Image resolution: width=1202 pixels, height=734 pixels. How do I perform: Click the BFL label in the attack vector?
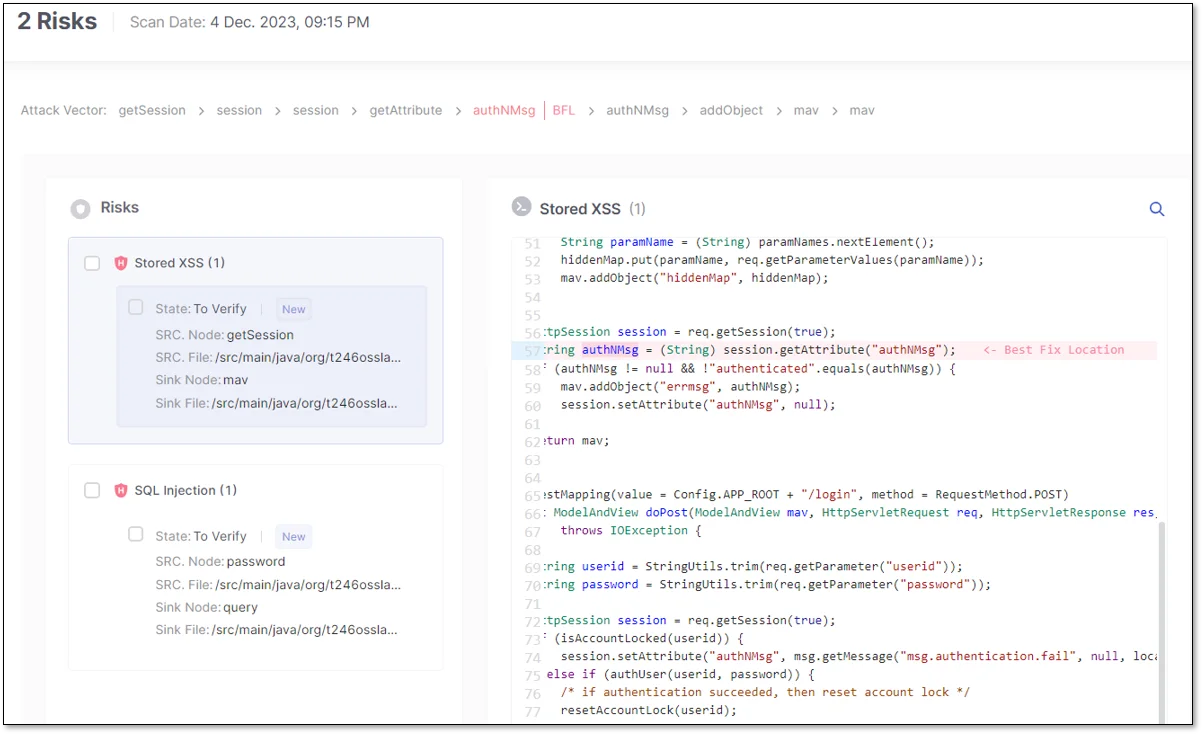point(563,110)
